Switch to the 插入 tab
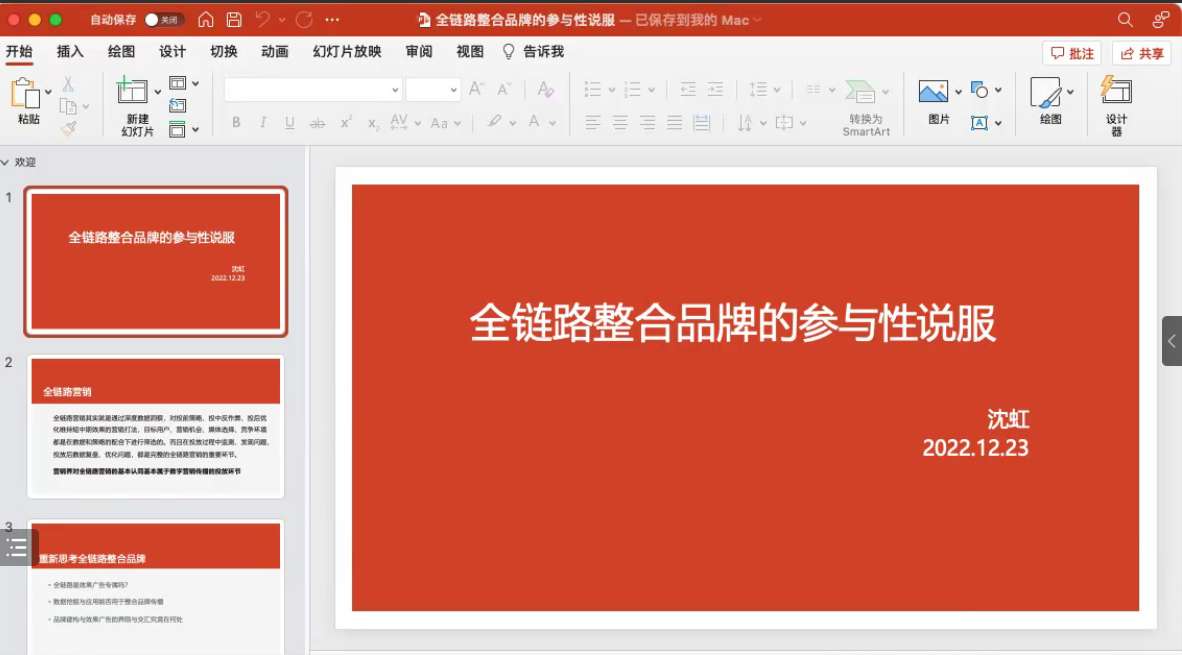The width and height of the screenshot is (1182, 655). (70, 52)
